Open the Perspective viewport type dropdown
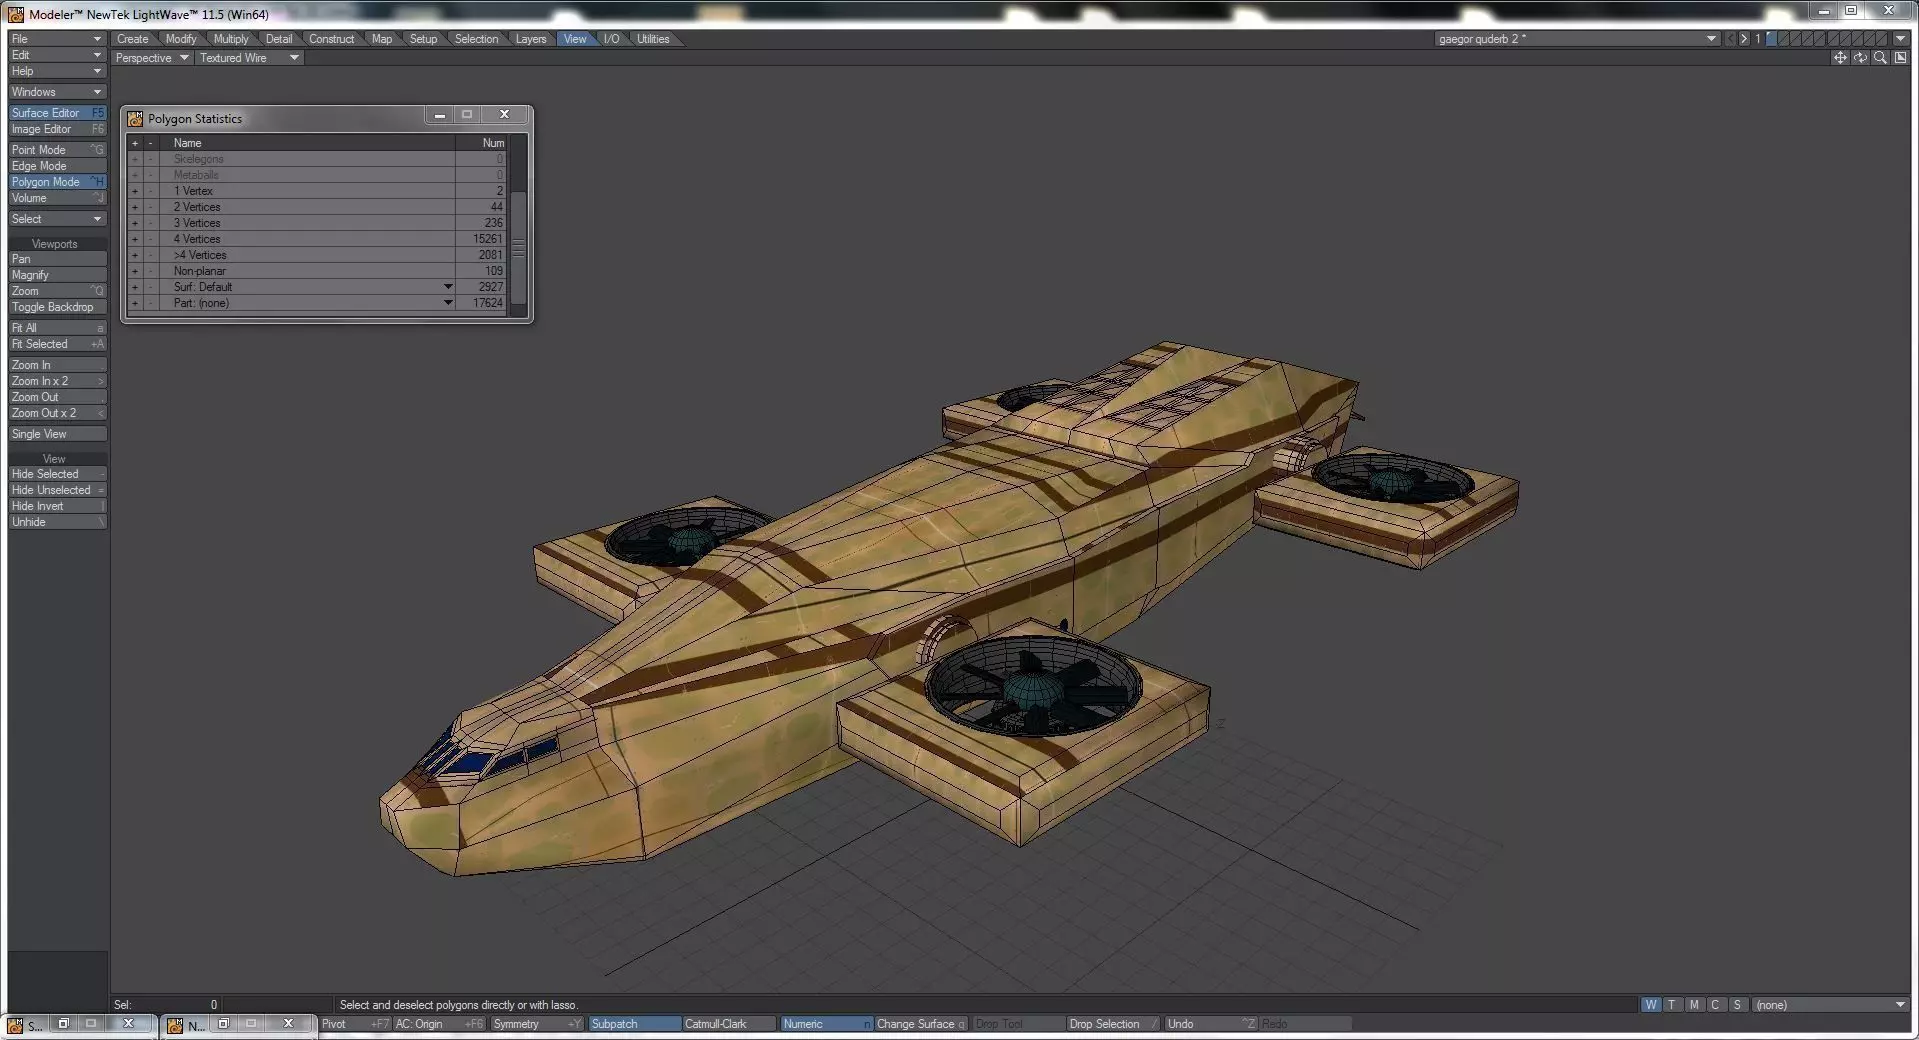 pyautogui.click(x=152, y=58)
